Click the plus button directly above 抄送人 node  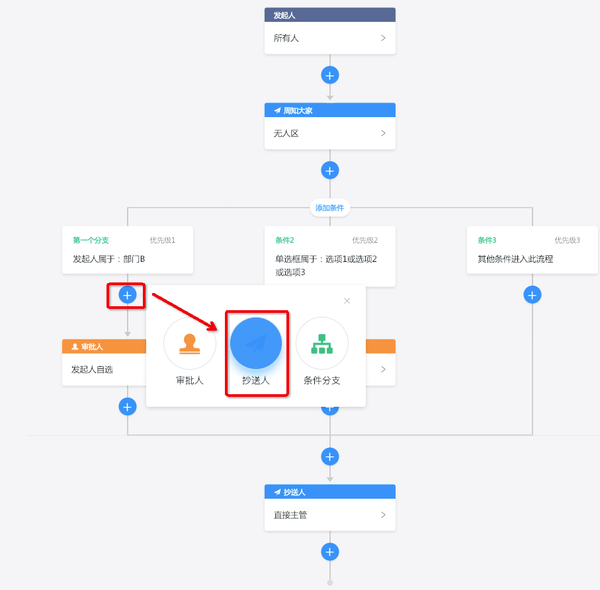[x=330, y=456]
